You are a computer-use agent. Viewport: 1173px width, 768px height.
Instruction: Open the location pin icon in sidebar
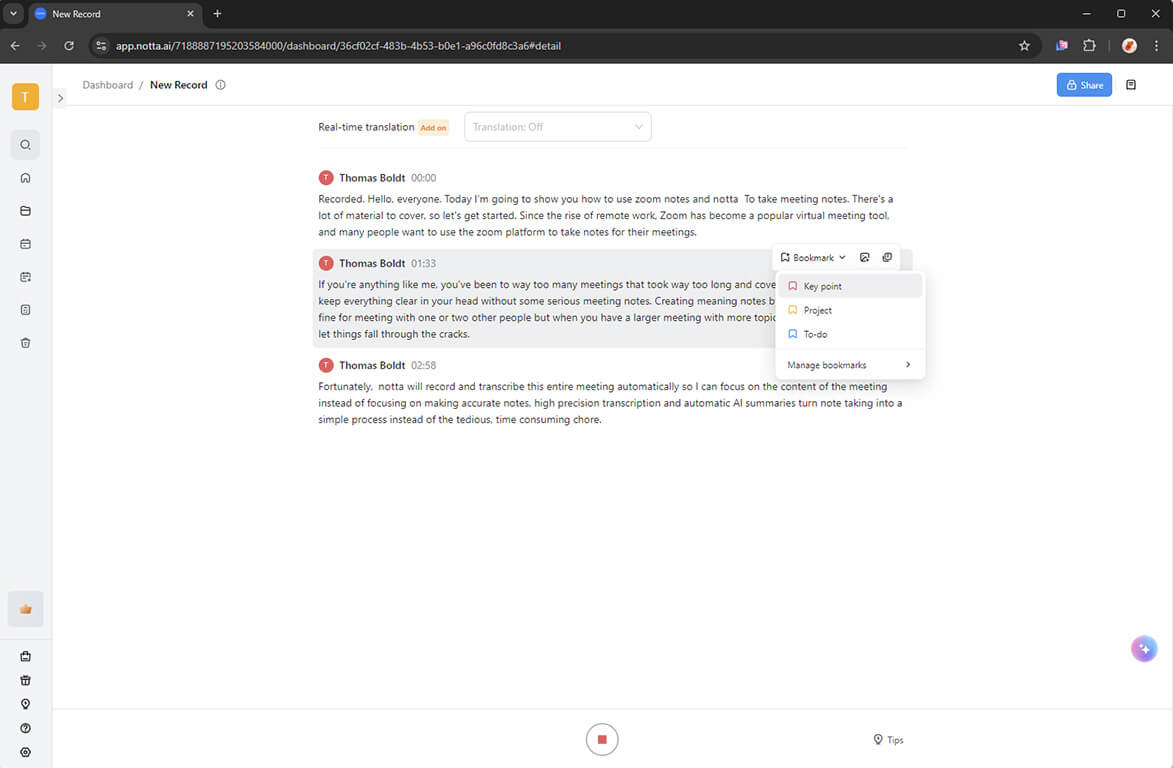(25, 704)
